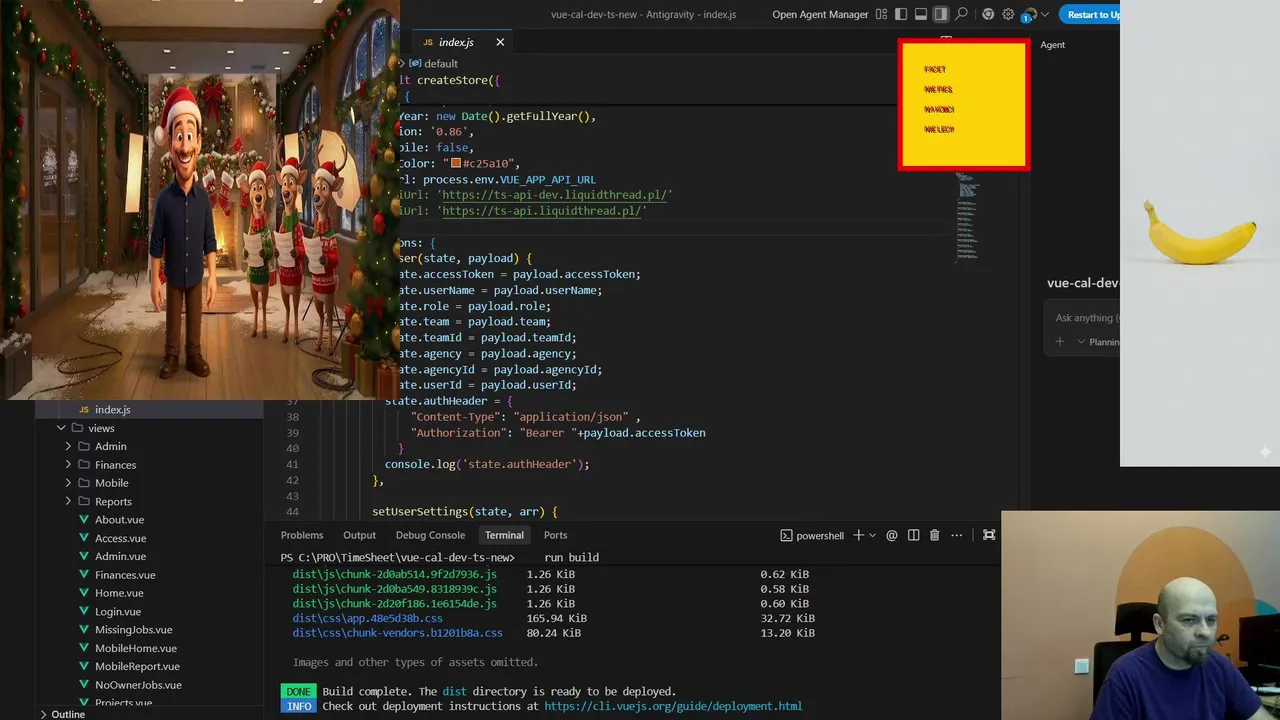Open the cli.vuejs.org deployment guide link
This screenshot has height=720, width=1280.
coord(673,706)
